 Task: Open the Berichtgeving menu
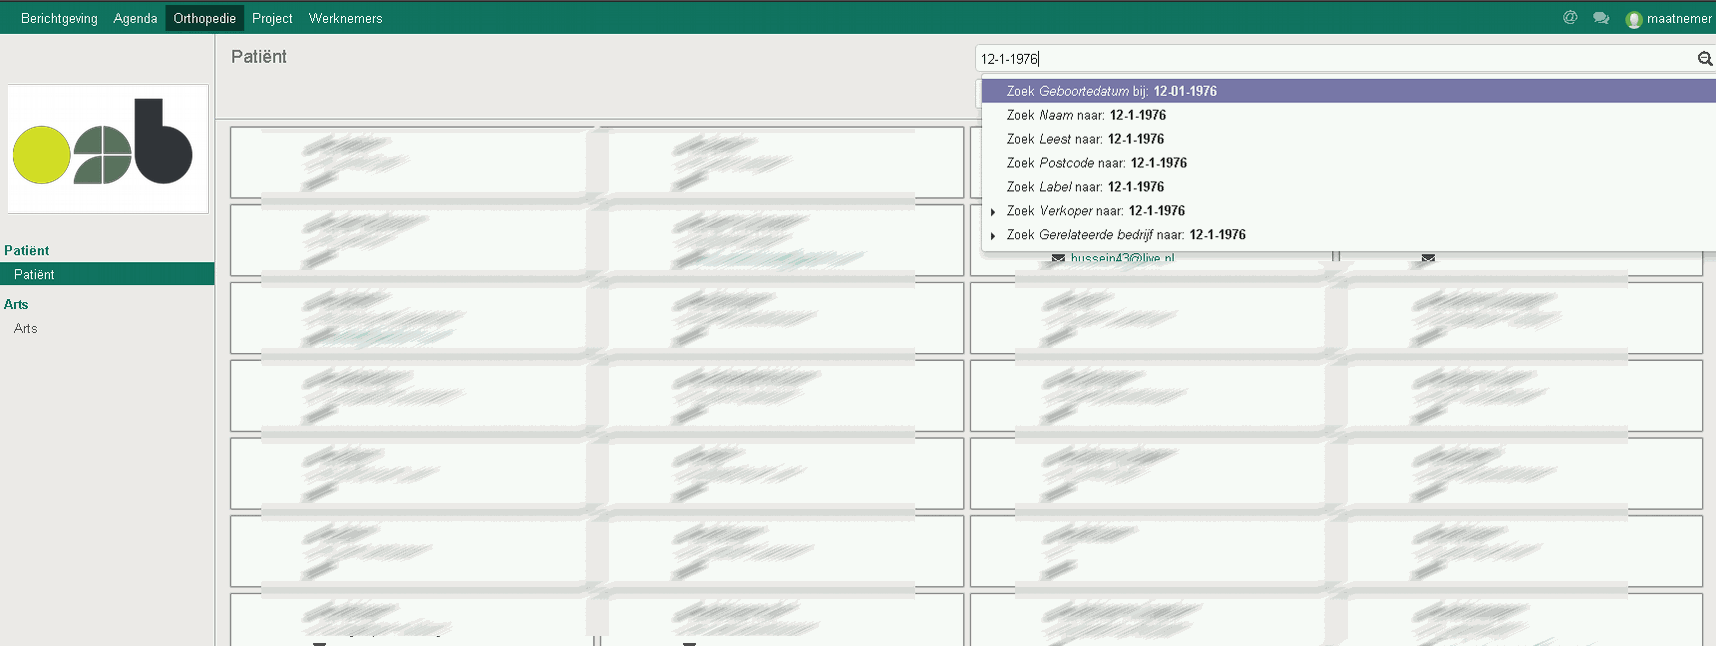(x=59, y=18)
